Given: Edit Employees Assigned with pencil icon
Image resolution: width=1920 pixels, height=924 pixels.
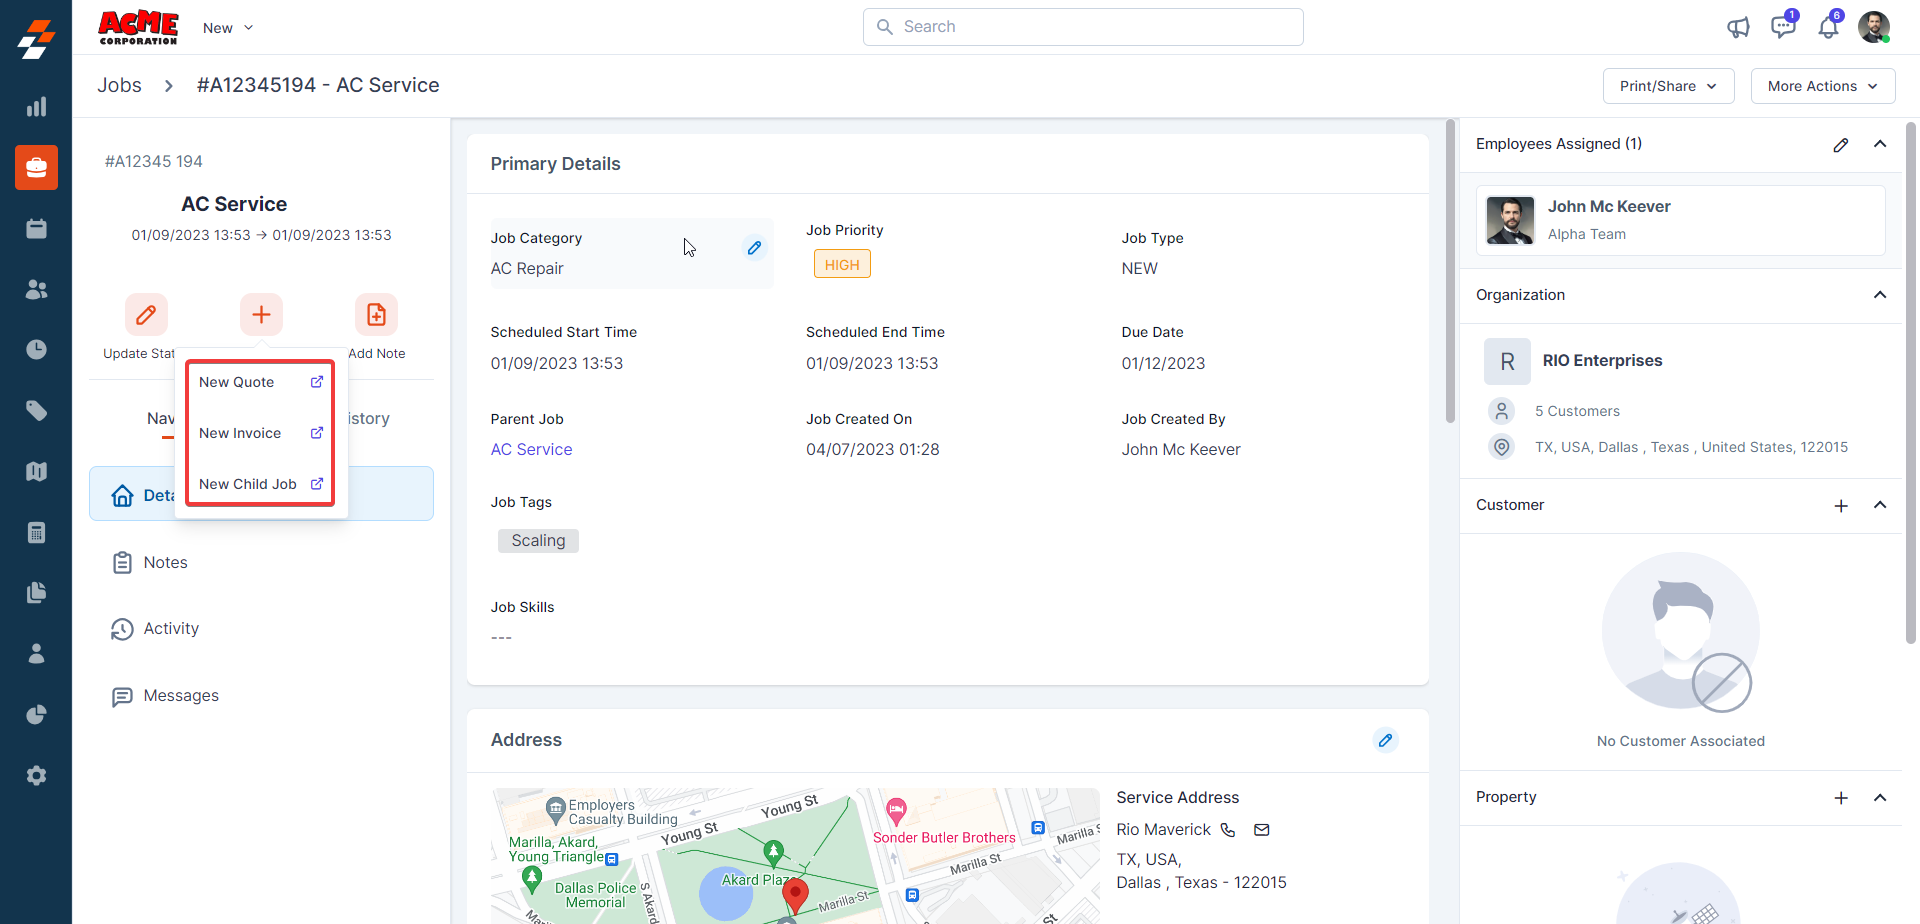Looking at the screenshot, I should point(1840,145).
